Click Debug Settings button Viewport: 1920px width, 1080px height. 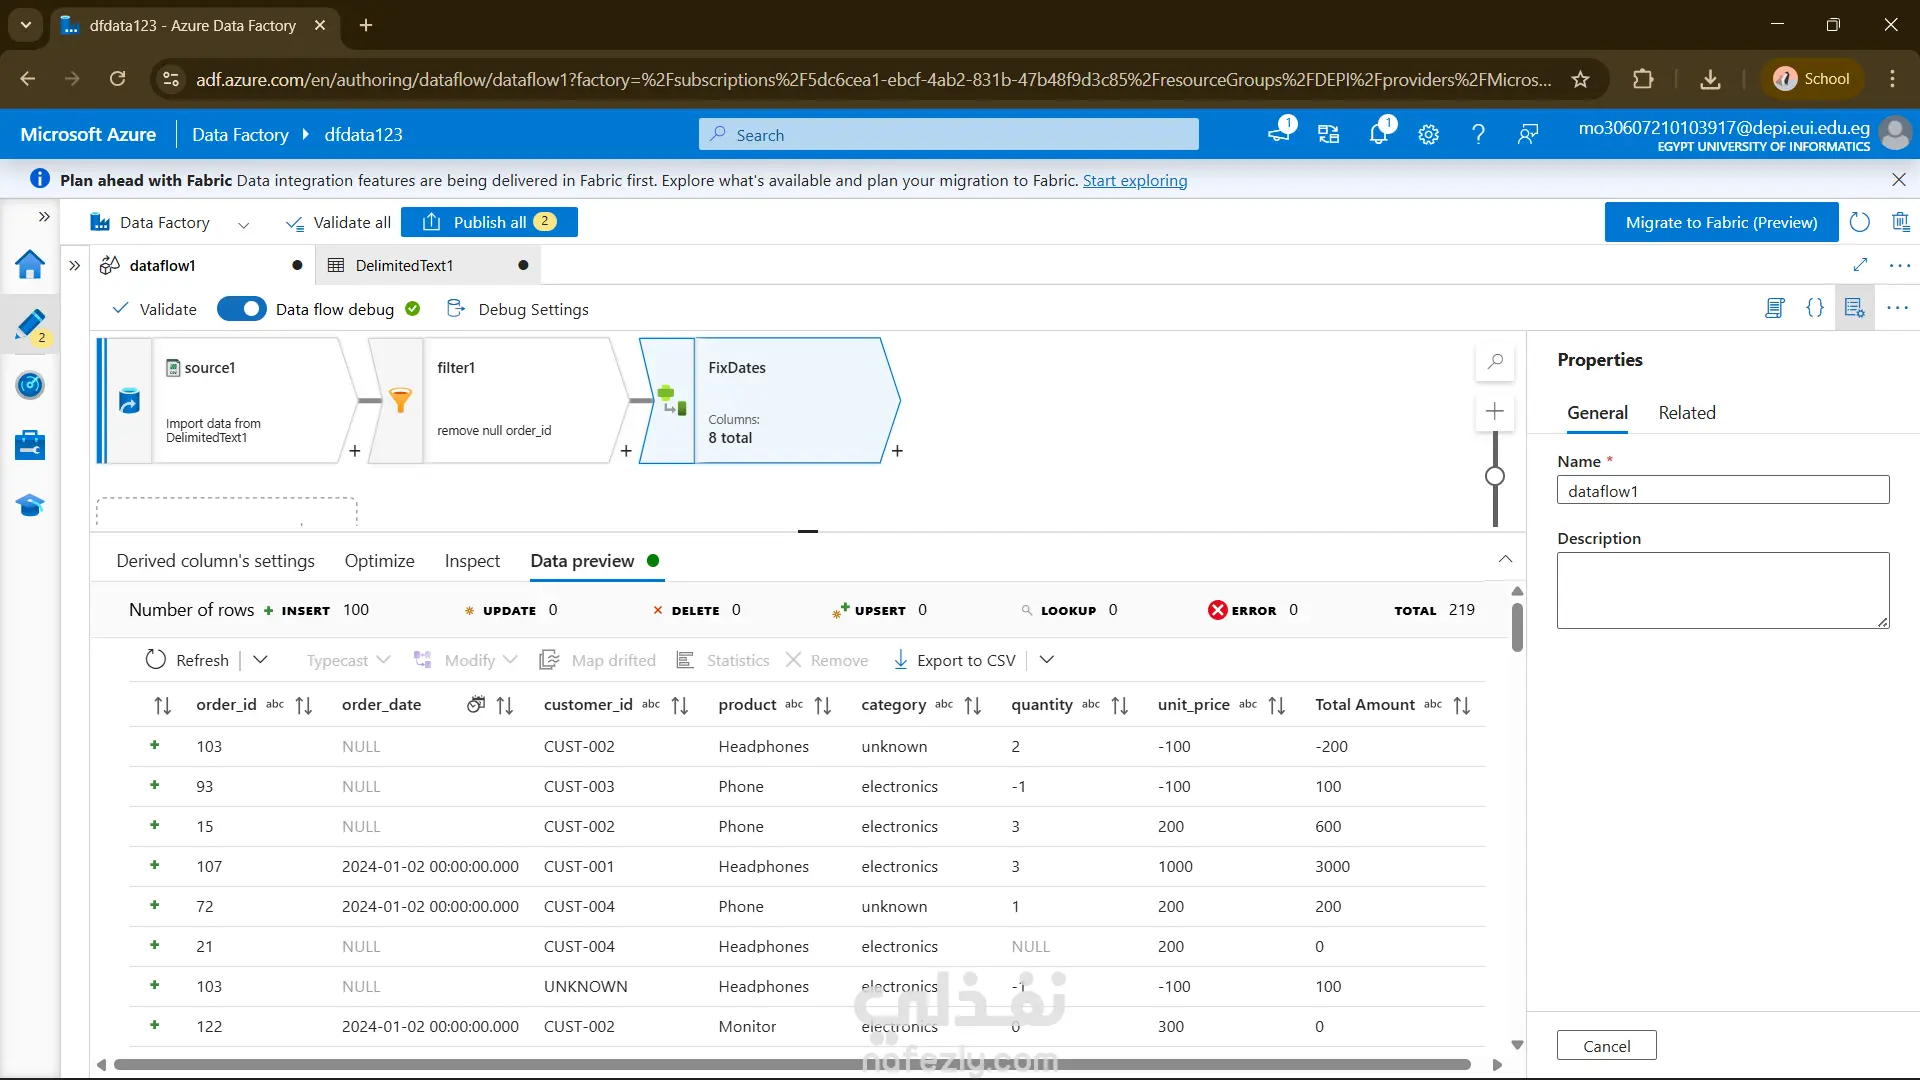point(518,309)
